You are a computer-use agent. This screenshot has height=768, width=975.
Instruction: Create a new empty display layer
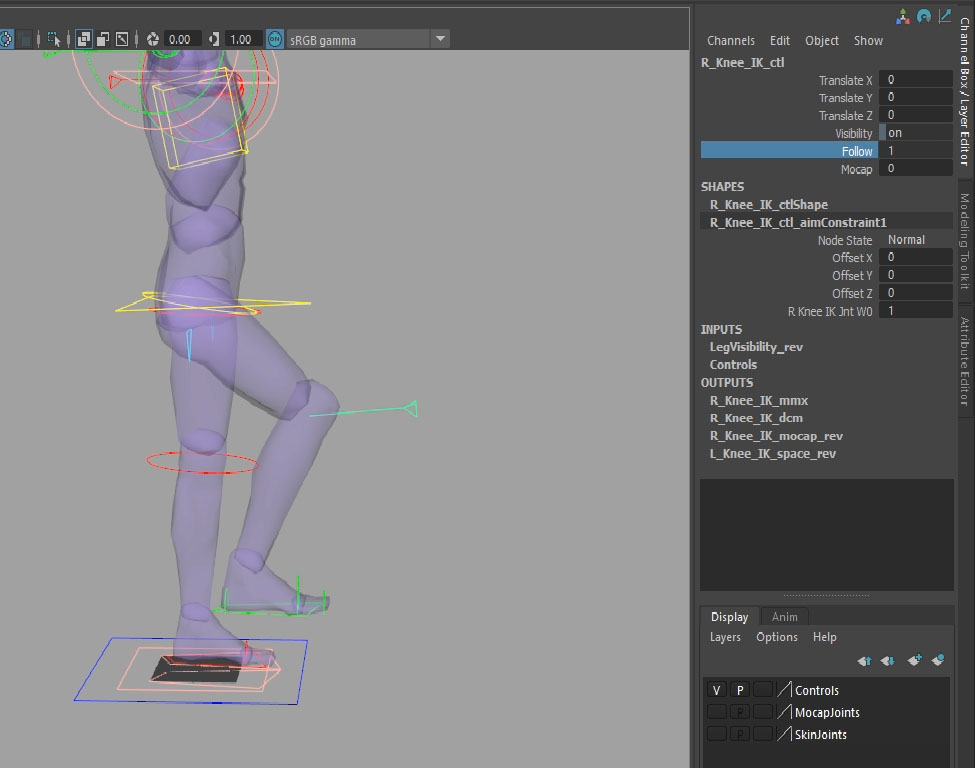point(914,661)
